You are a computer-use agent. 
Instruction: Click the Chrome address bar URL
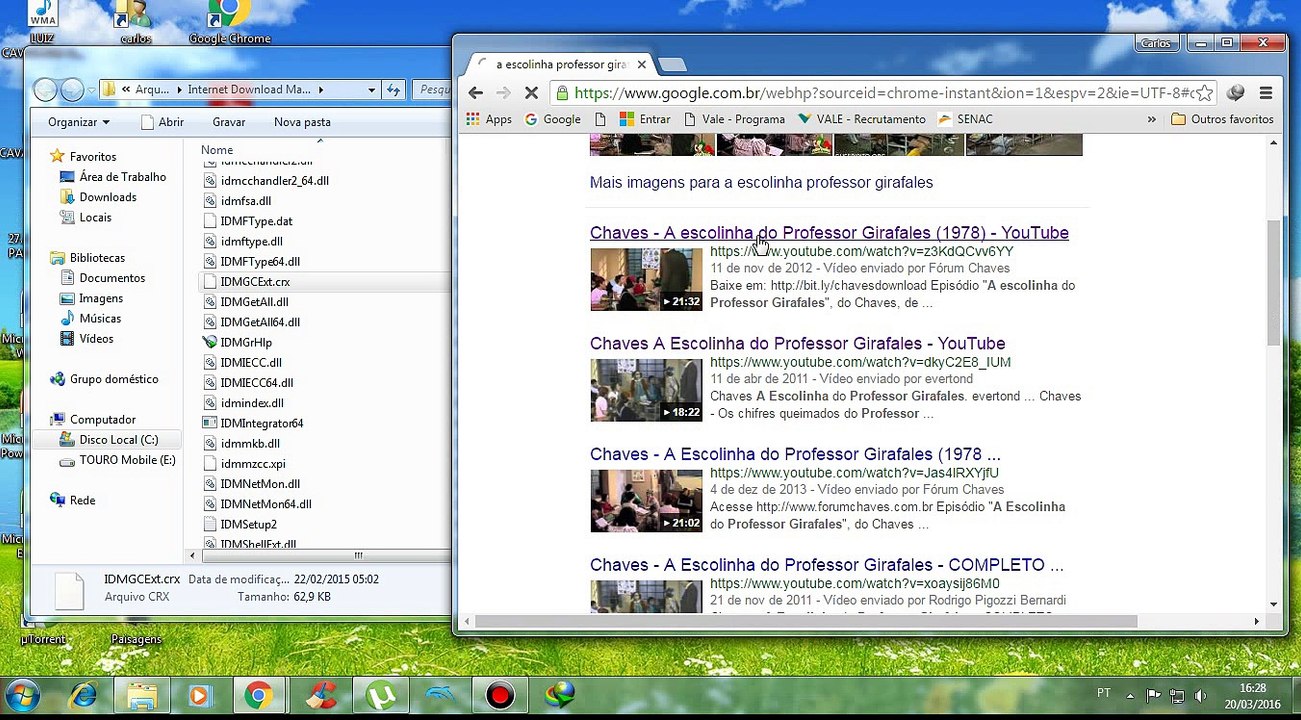(x=884, y=93)
